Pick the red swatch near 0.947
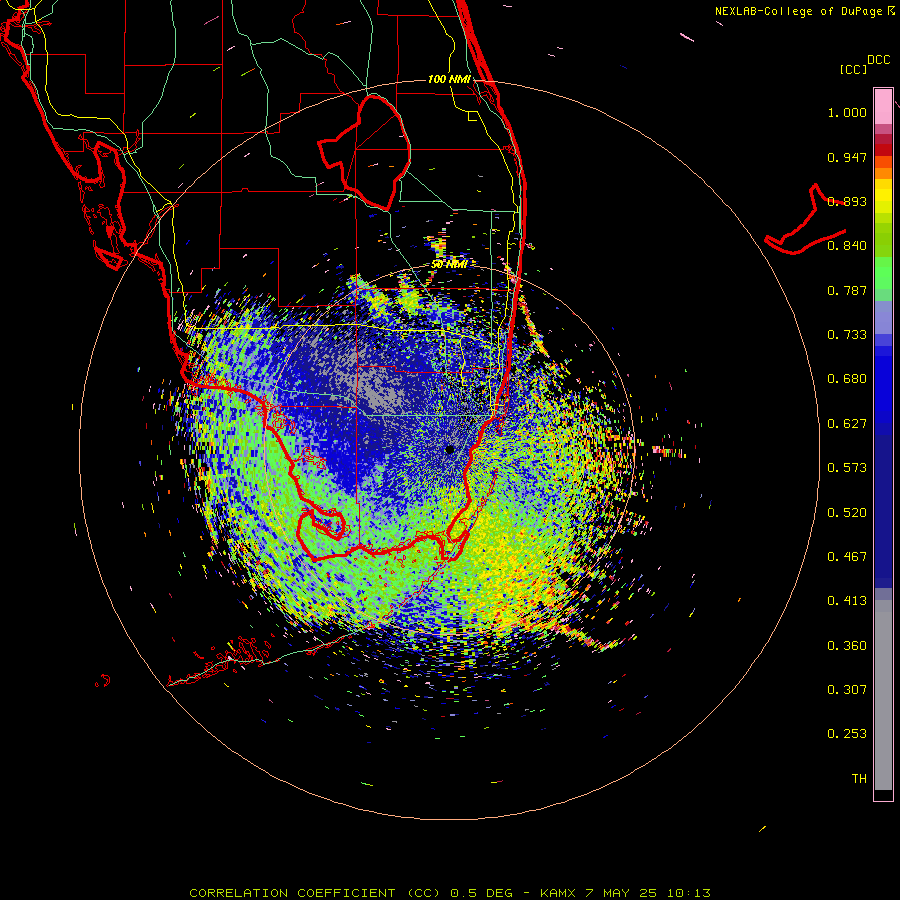Image resolution: width=900 pixels, height=900 pixels. tap(883, 150)
